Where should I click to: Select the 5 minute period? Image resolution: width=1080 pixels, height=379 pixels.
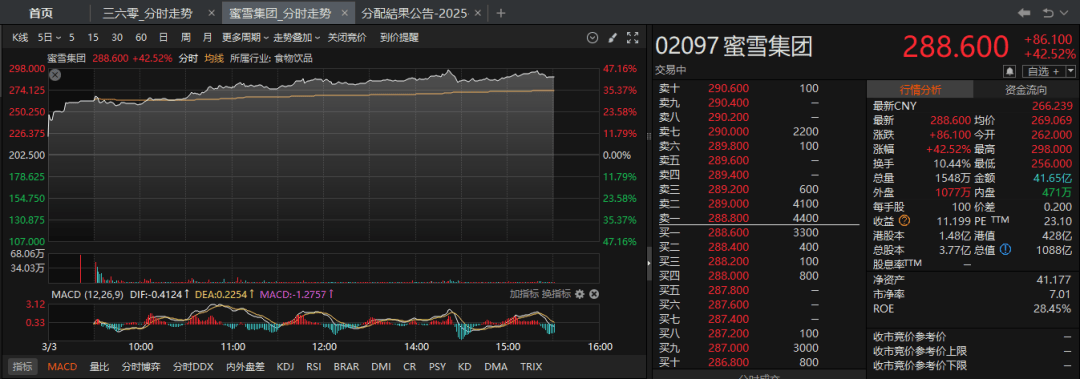pyautogui.click(x=72, y=38)
